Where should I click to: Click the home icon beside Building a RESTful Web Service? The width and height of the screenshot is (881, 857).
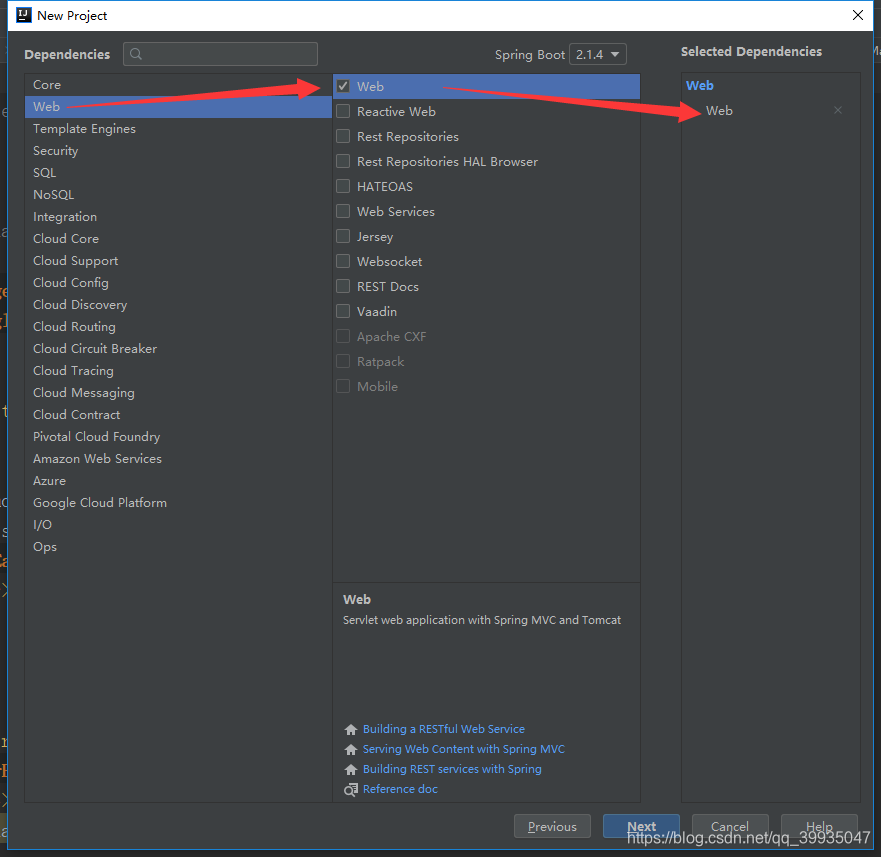click(351, 729)
